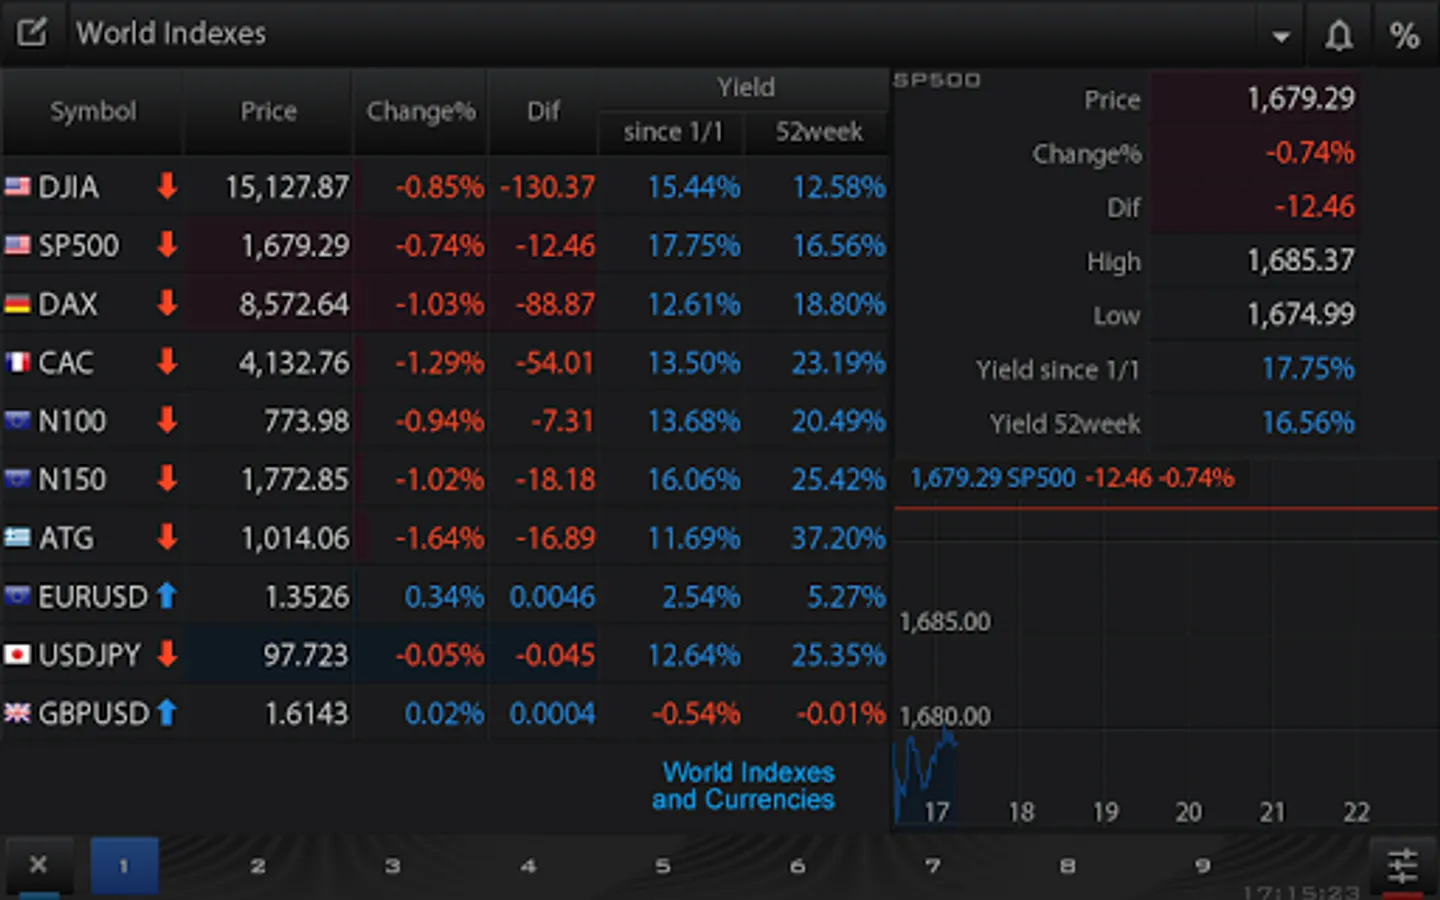Screen dimensions: 1440x900
Task: Switch to page tab 2
Action: point(258,866)
